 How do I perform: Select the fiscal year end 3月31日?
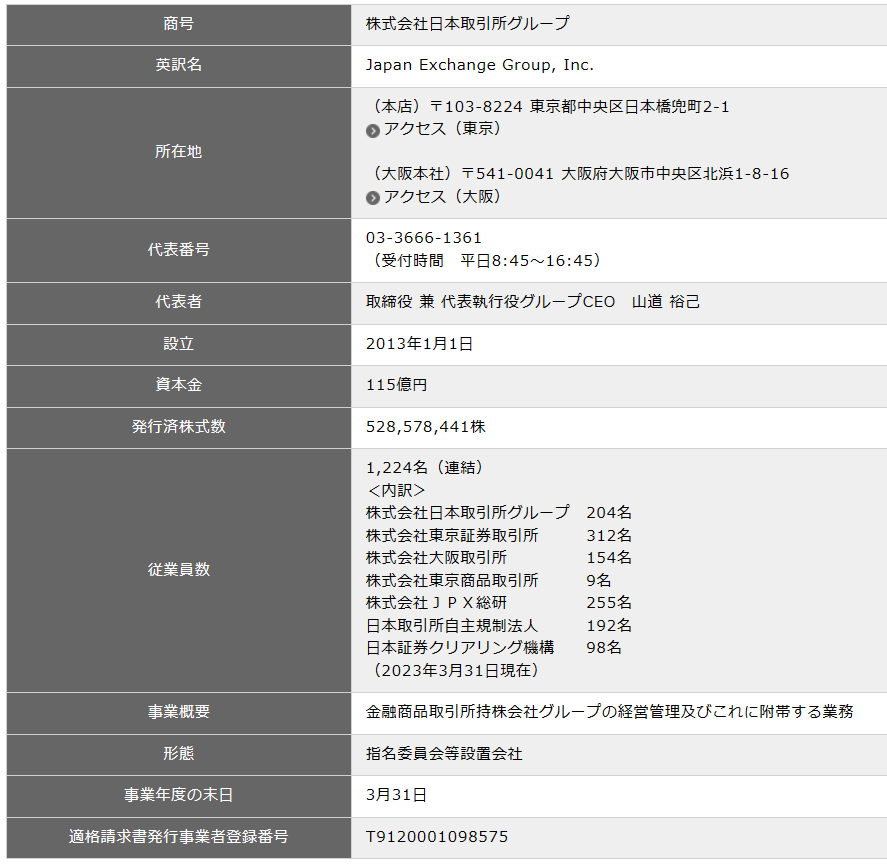click(396, 795)
